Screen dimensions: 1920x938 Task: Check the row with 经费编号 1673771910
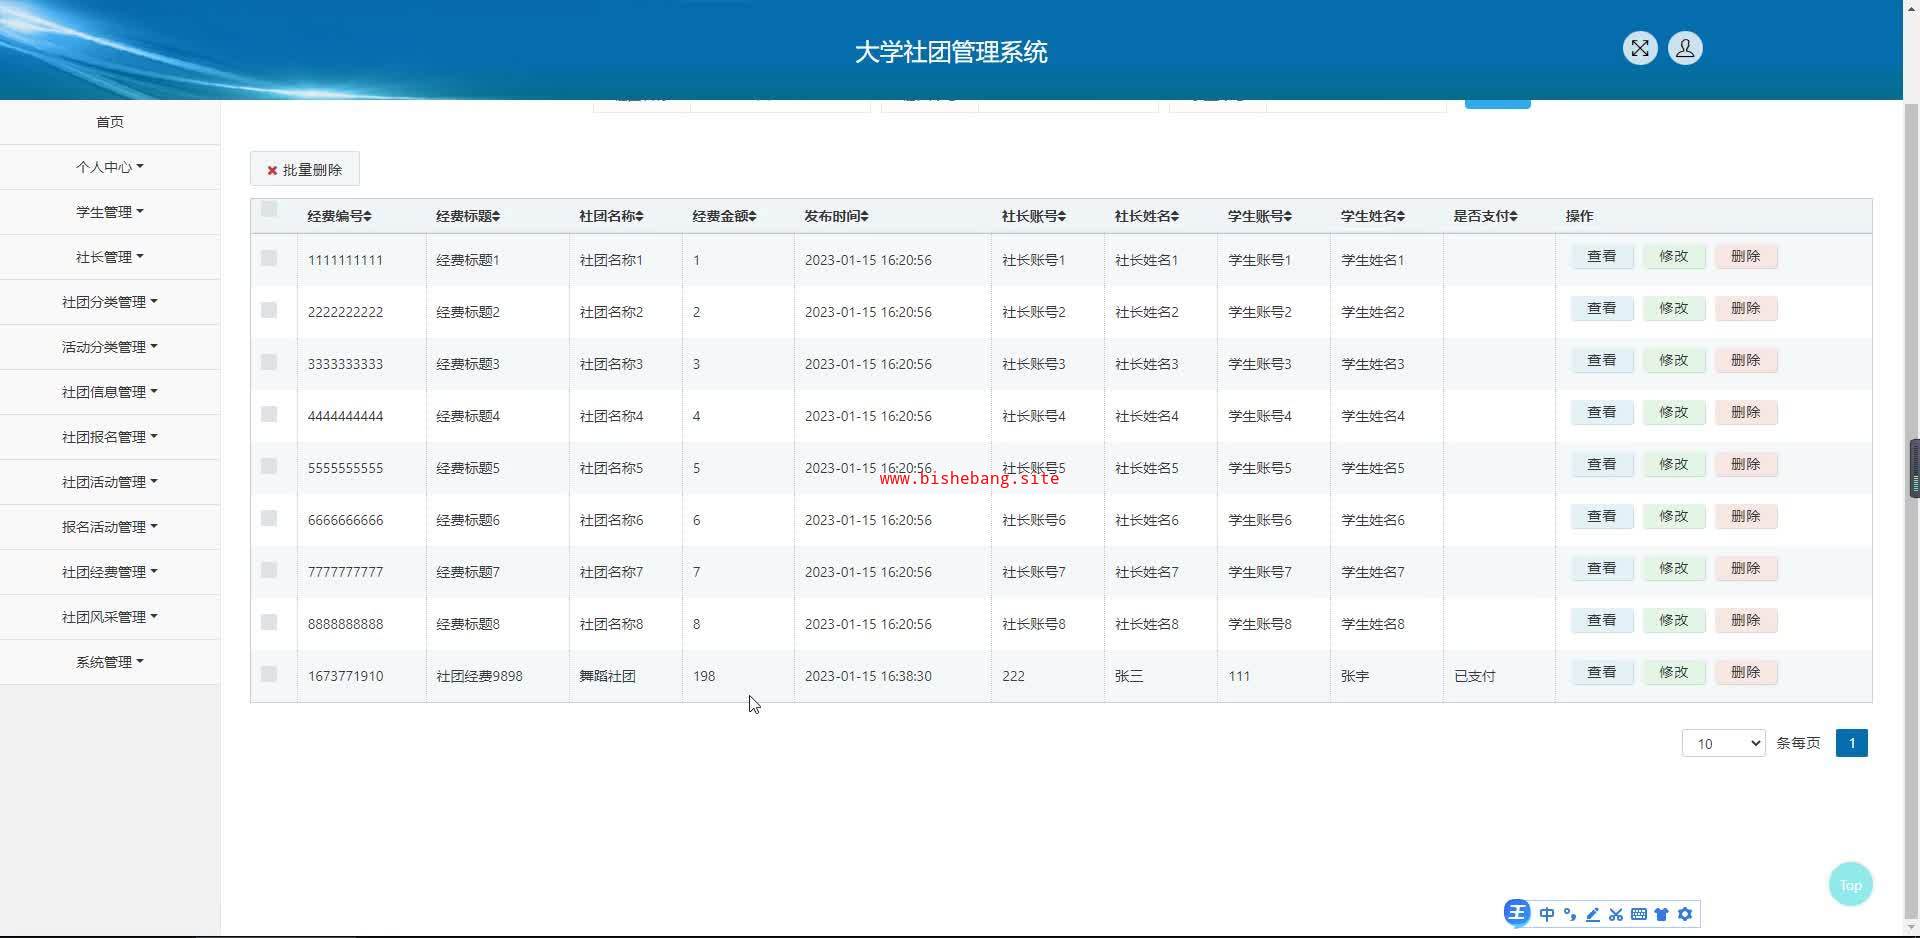(x=269, y=674)
